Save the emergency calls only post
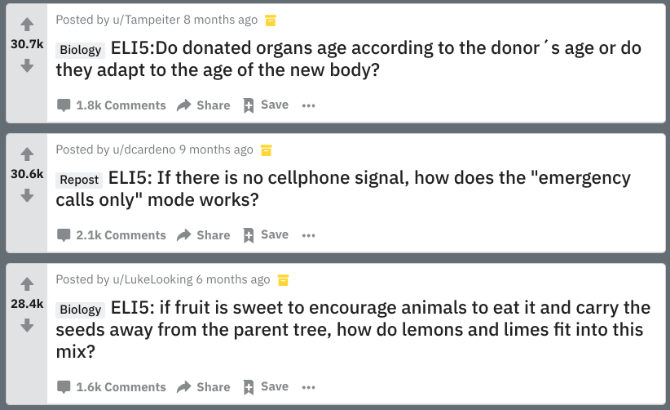Image resolution: width=670 pixels, height=410 pixels. click(266, 235)
